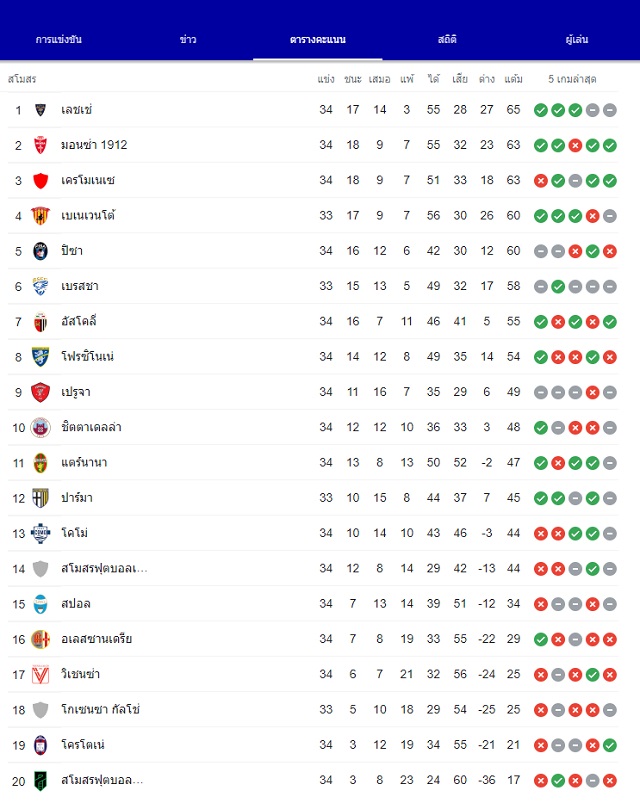Open the สถิติ tab
This screenshot has height=803, width=640.
tap(447, 39)
